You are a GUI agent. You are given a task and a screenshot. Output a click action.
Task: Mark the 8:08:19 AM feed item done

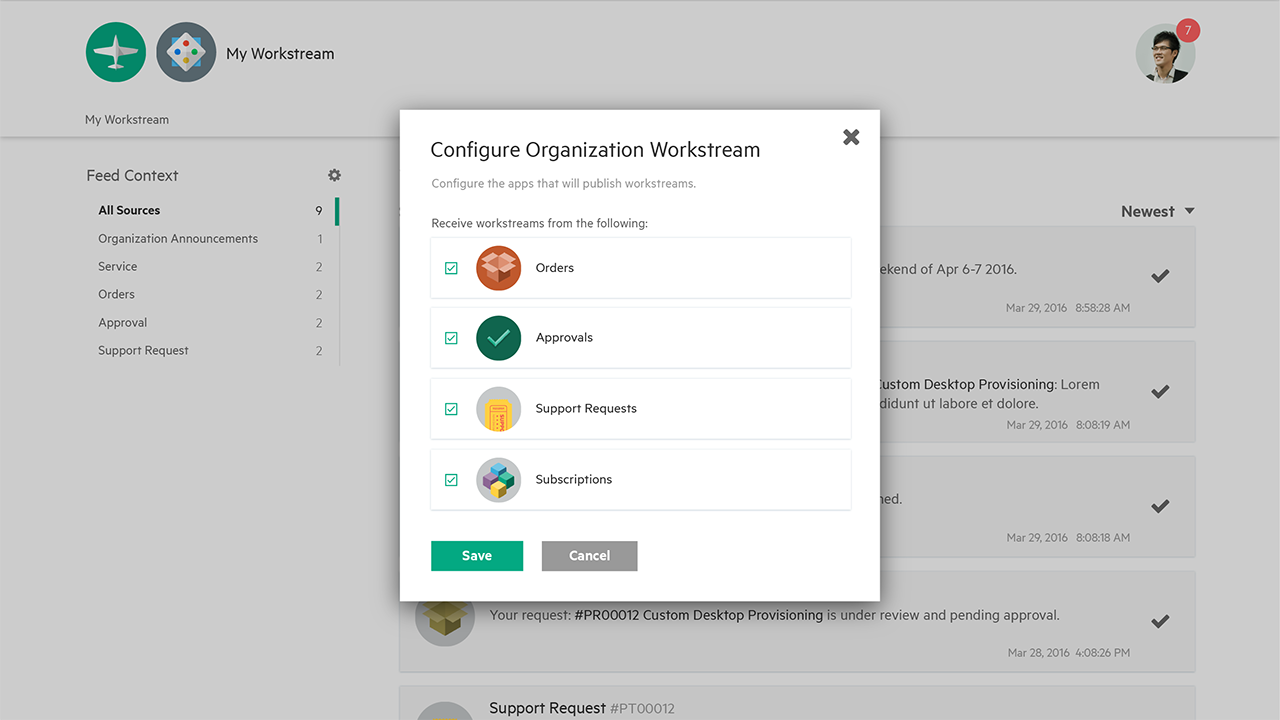1160,391
